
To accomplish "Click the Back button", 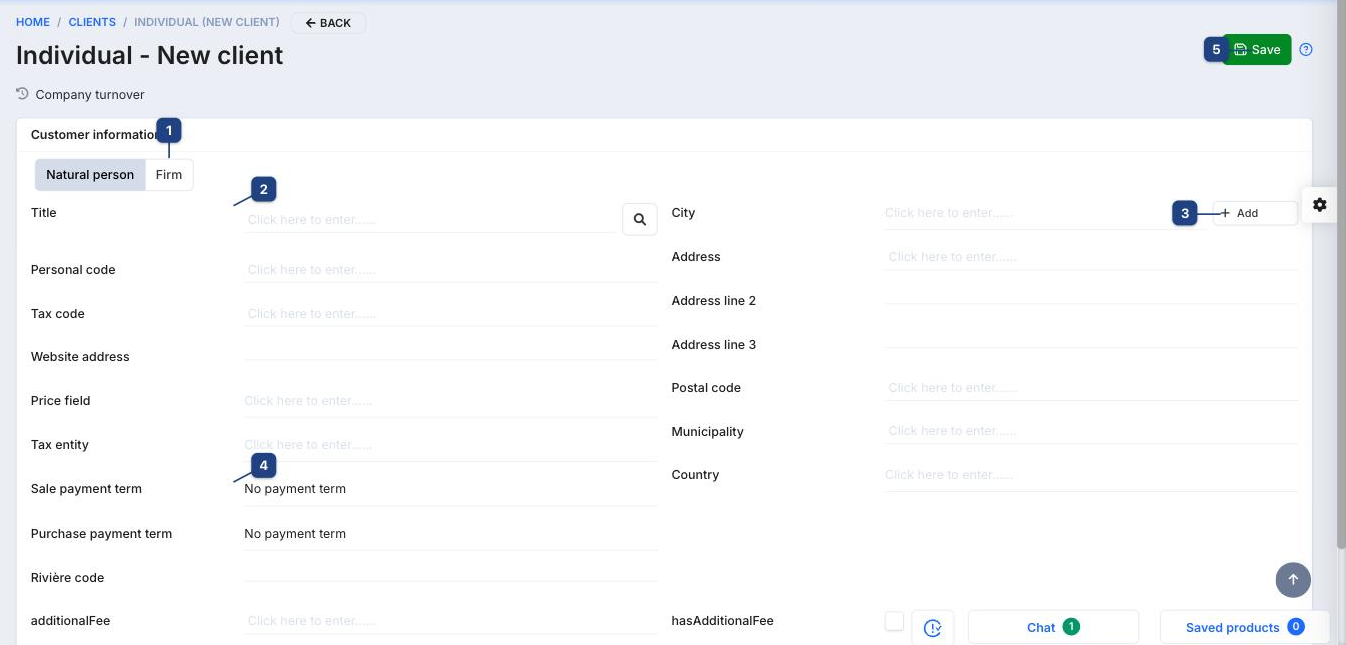I will point(328,23).
